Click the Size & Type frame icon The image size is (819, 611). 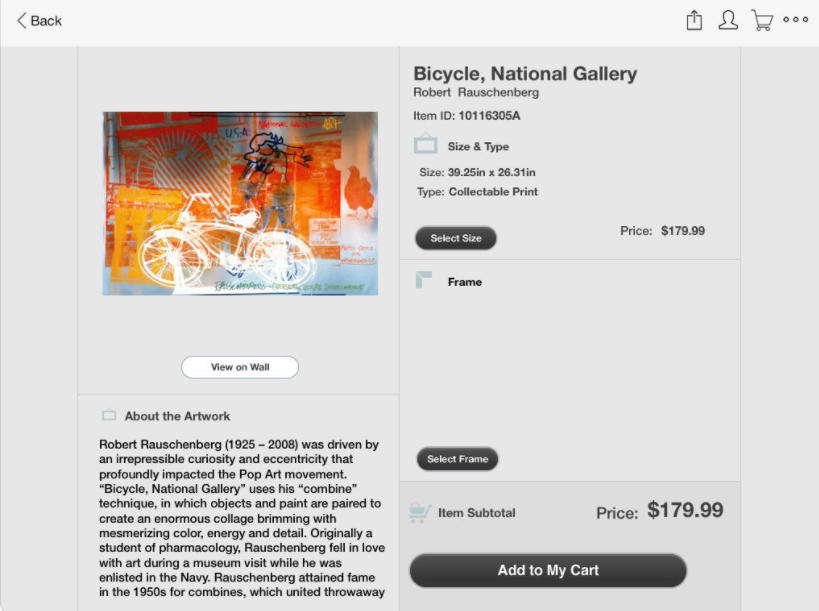tap(426, 145)
